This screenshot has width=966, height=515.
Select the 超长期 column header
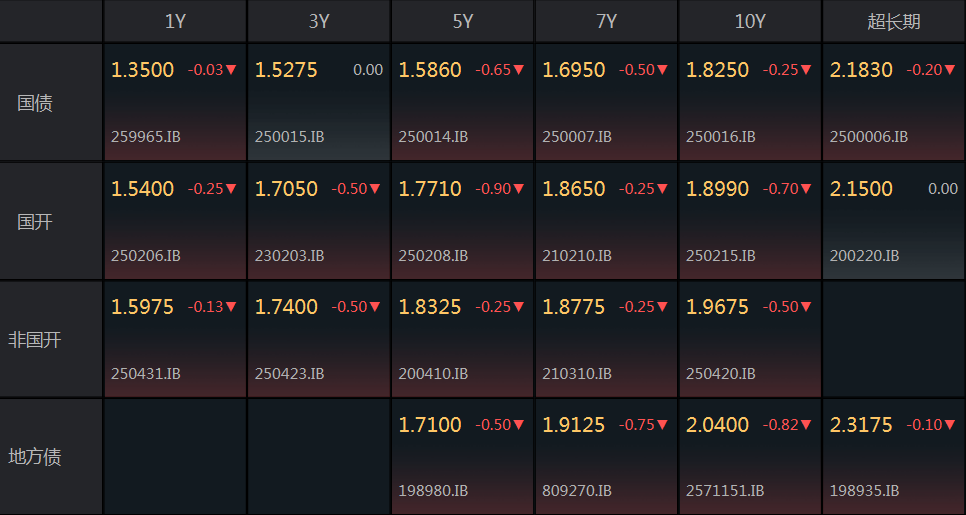(x=894, y=21)
